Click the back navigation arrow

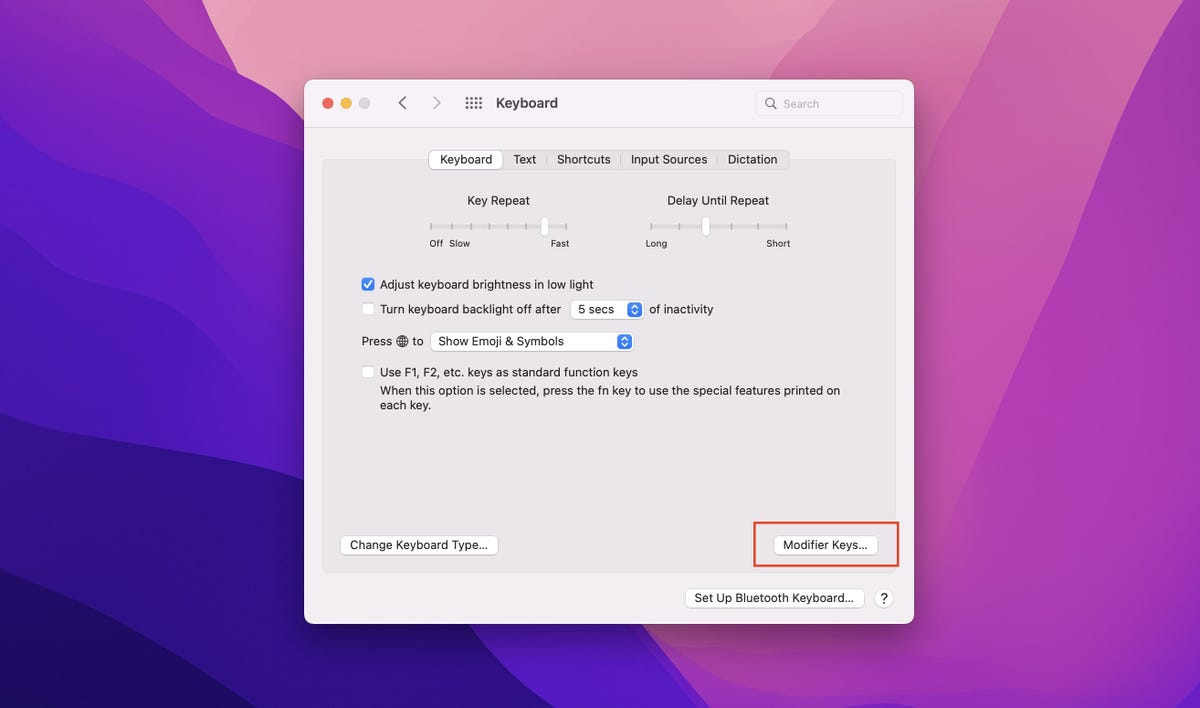pos(402,102)
